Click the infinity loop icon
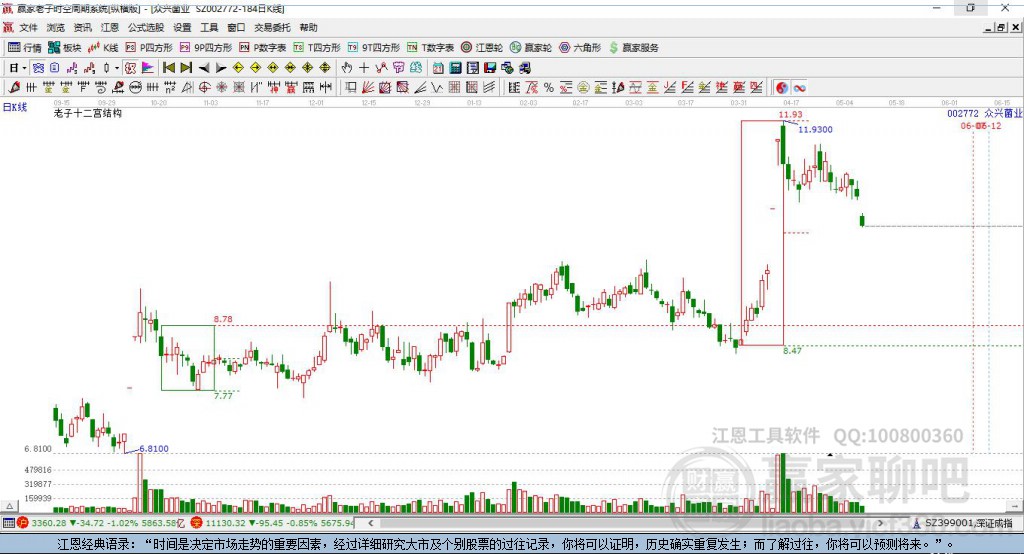Viewport: 1024px width, 554px height. tap(799, 88)
